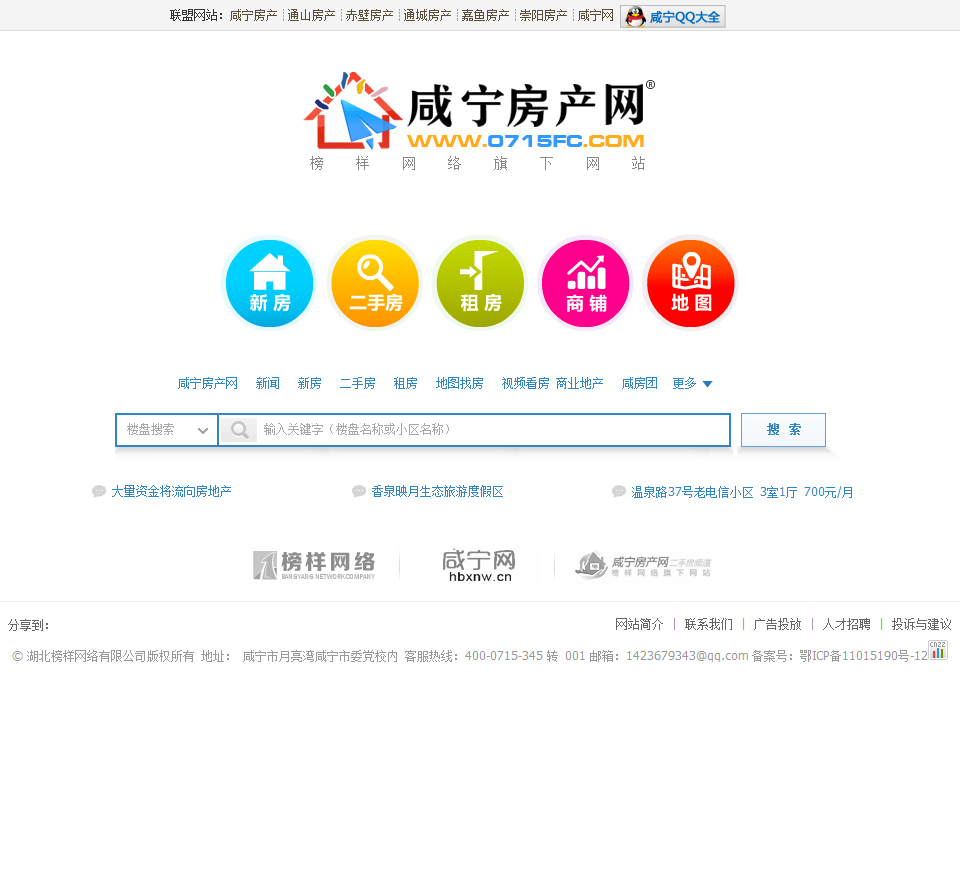Open the 联系我们 footer link
The width and height of the screenshot is (960, 873).
[708, 624]
